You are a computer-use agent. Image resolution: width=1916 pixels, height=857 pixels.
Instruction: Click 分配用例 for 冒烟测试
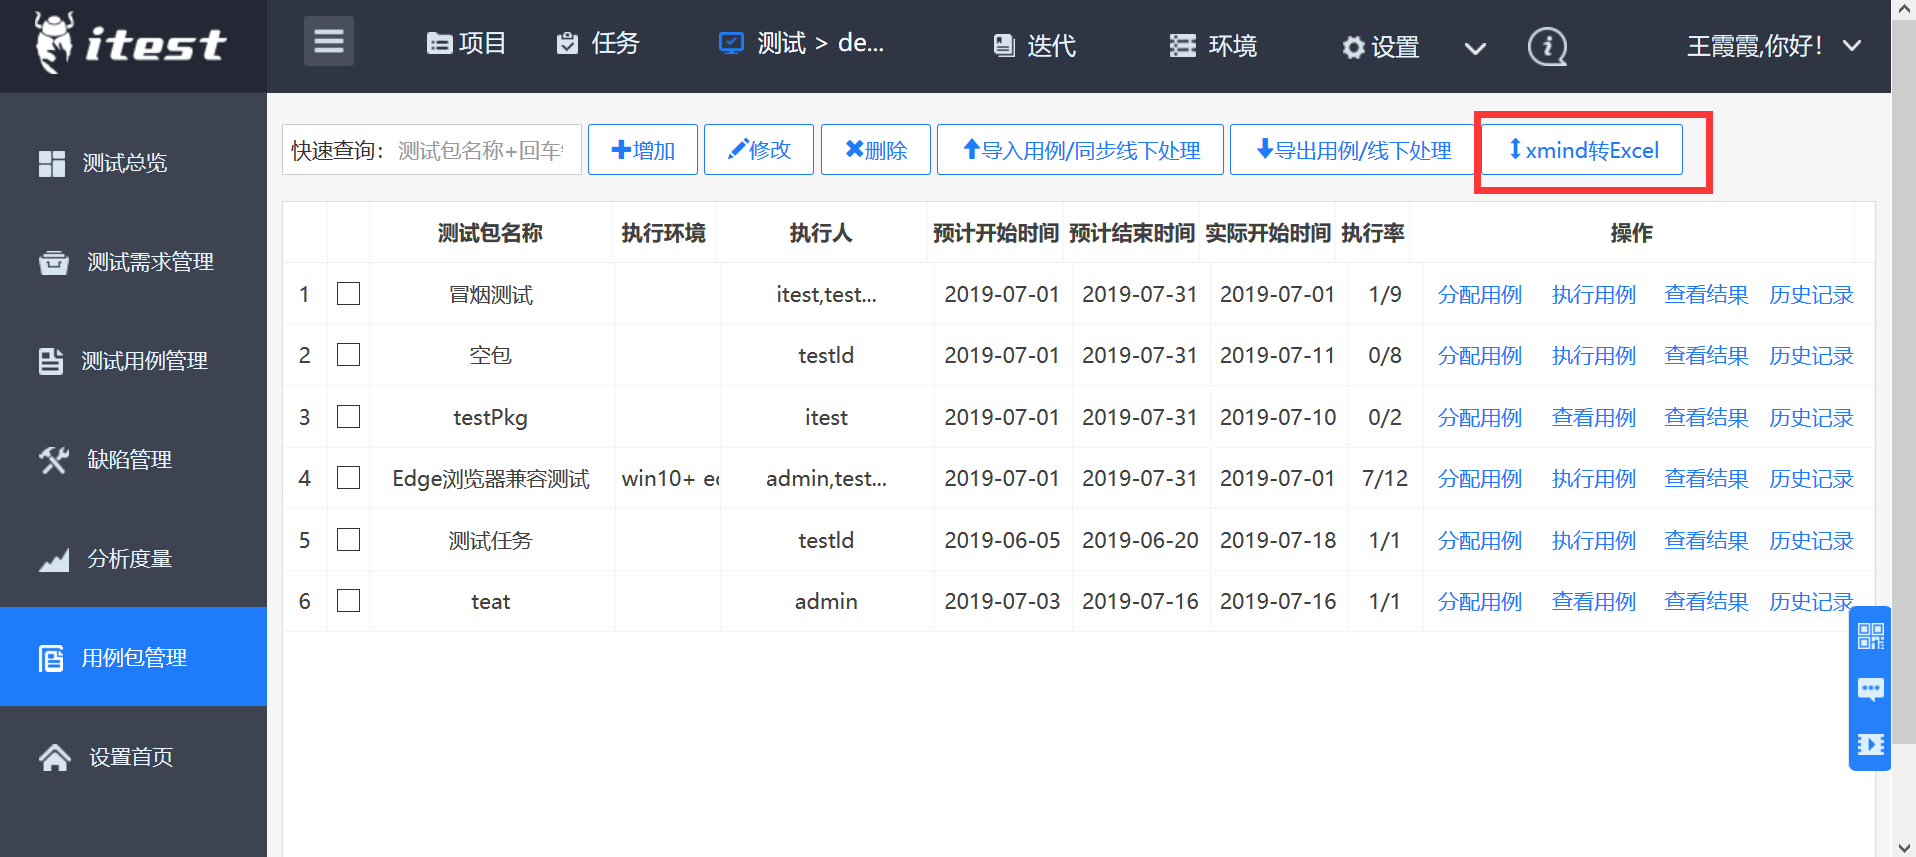coord(1480,295)
